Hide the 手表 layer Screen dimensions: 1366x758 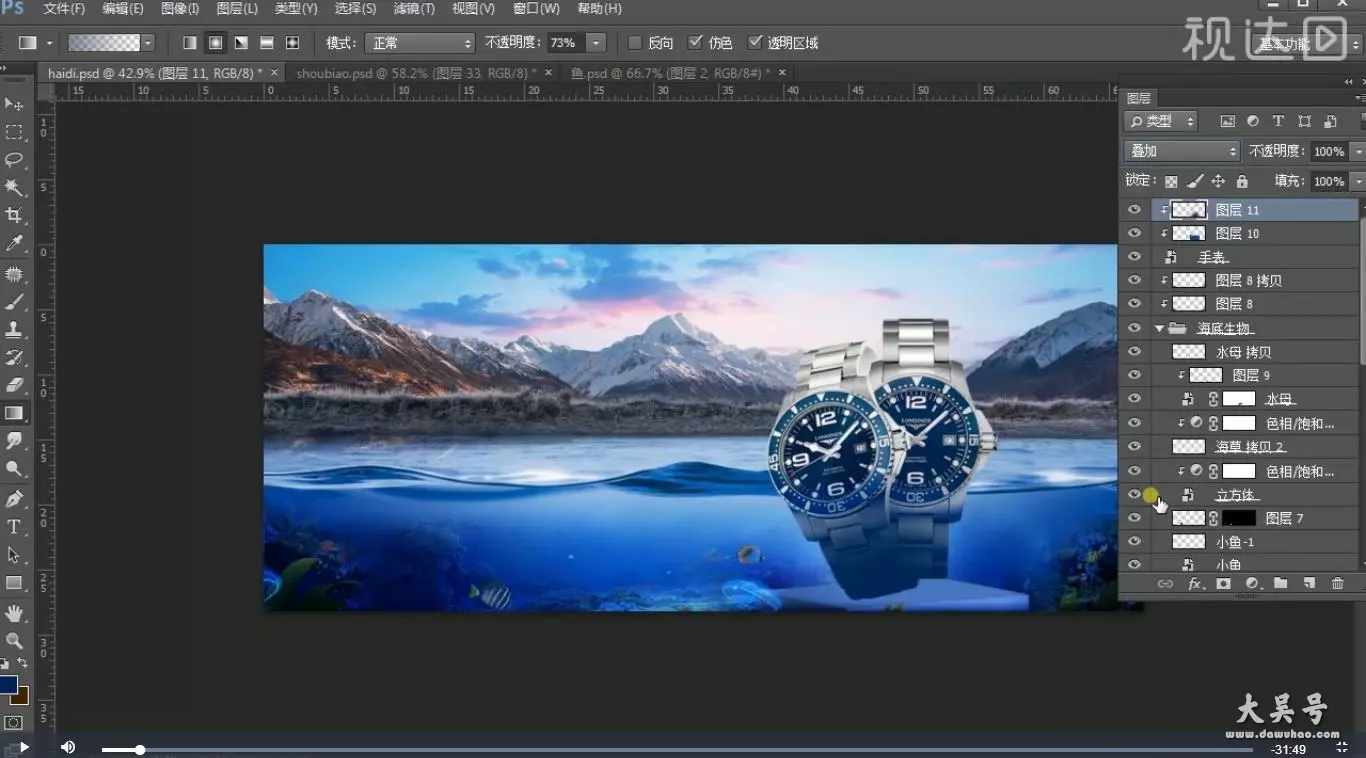click(x=1134, y=257)
